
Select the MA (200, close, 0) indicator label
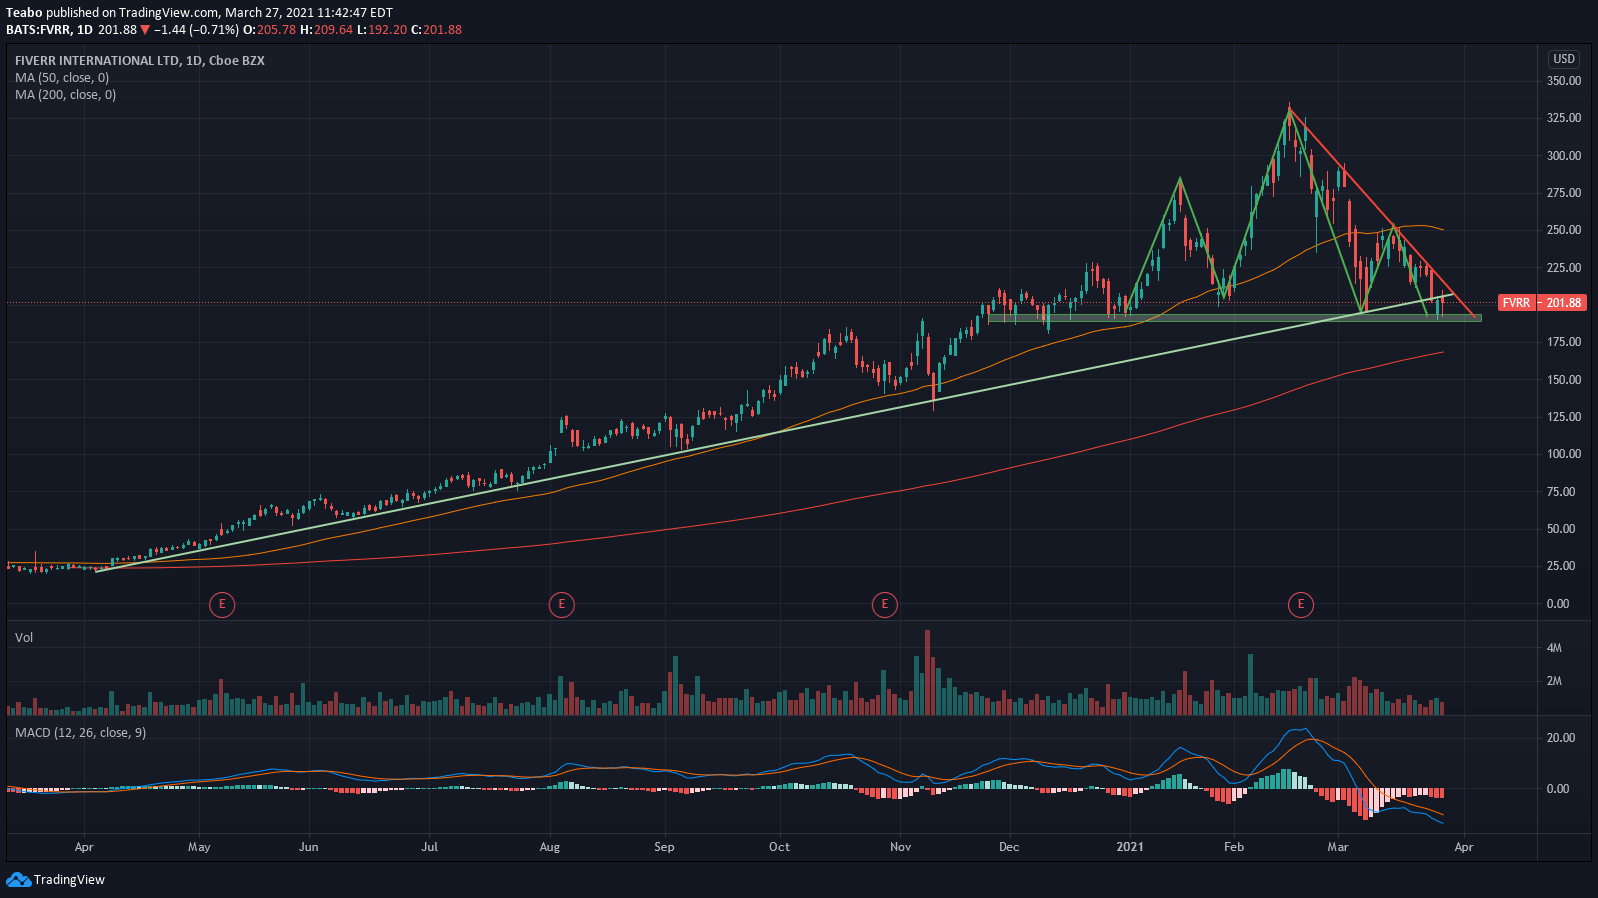click(65, 95)
